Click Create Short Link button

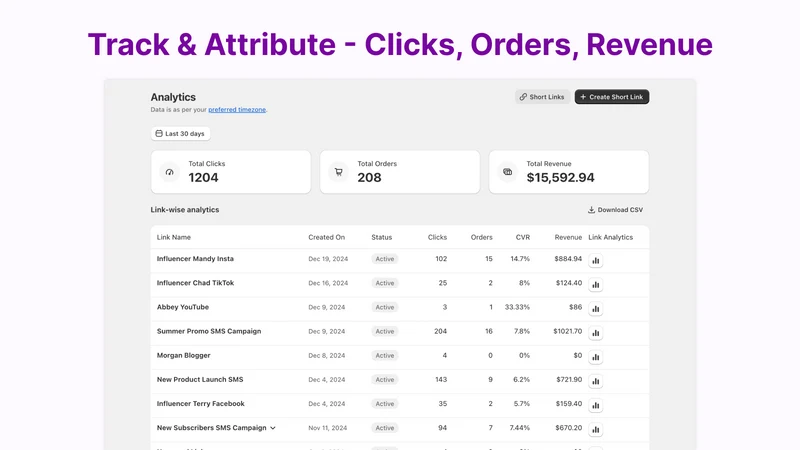click(x=612, y=97)
